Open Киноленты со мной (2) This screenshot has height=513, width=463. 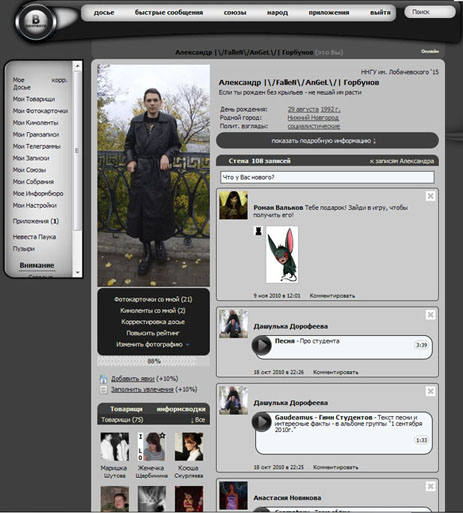[x=153, y=311]
